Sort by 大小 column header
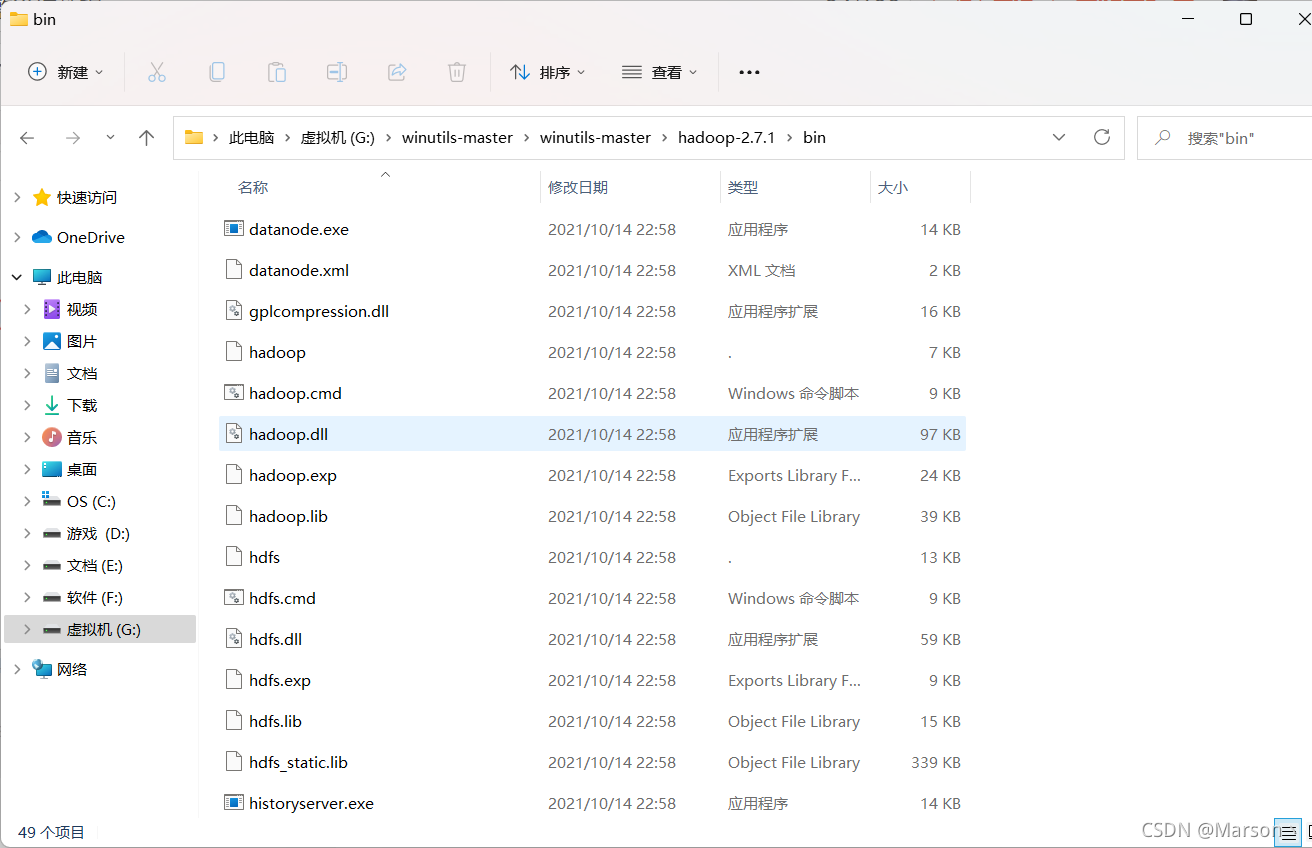 892,187
